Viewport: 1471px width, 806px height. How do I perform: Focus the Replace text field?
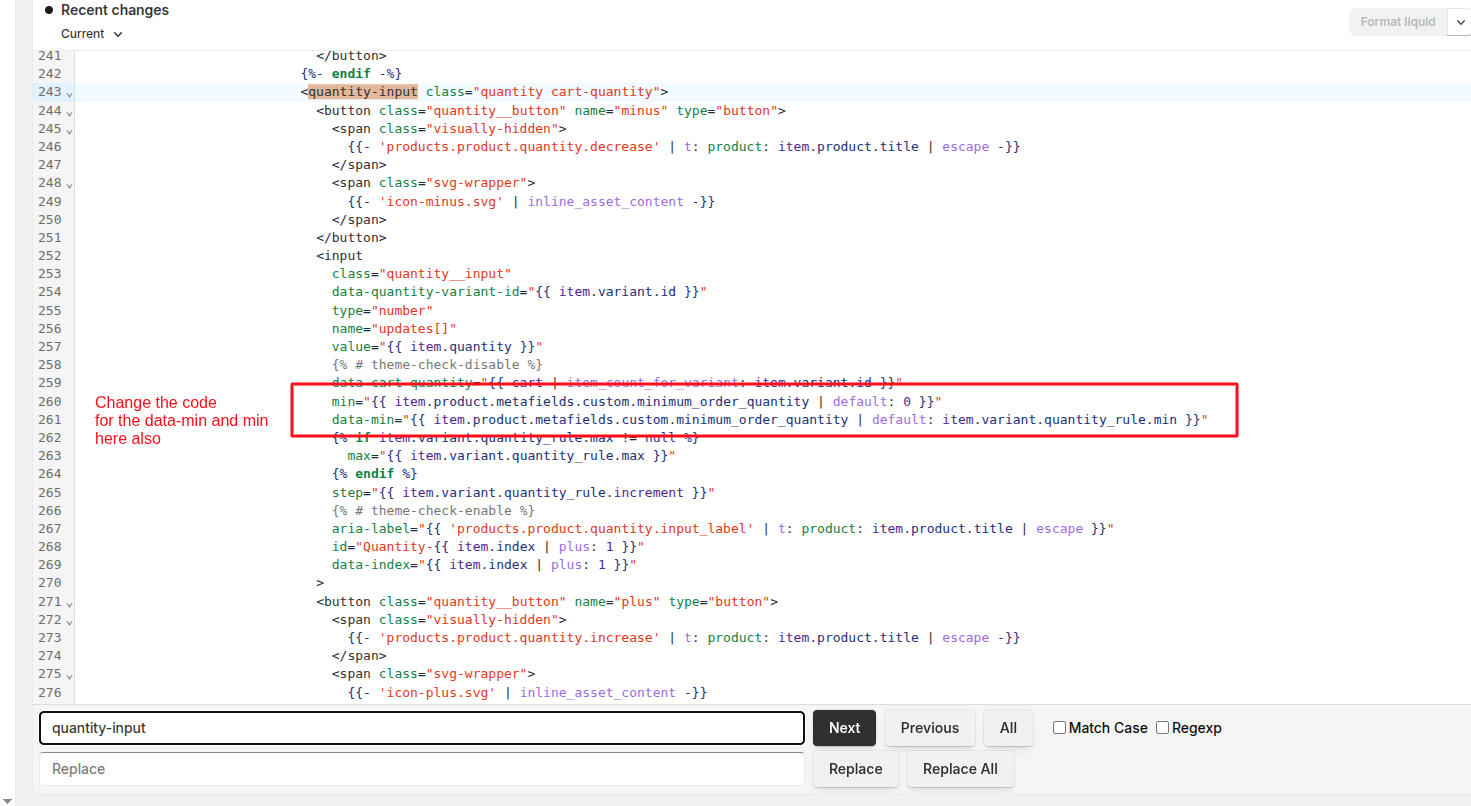[x=421, y=769]
